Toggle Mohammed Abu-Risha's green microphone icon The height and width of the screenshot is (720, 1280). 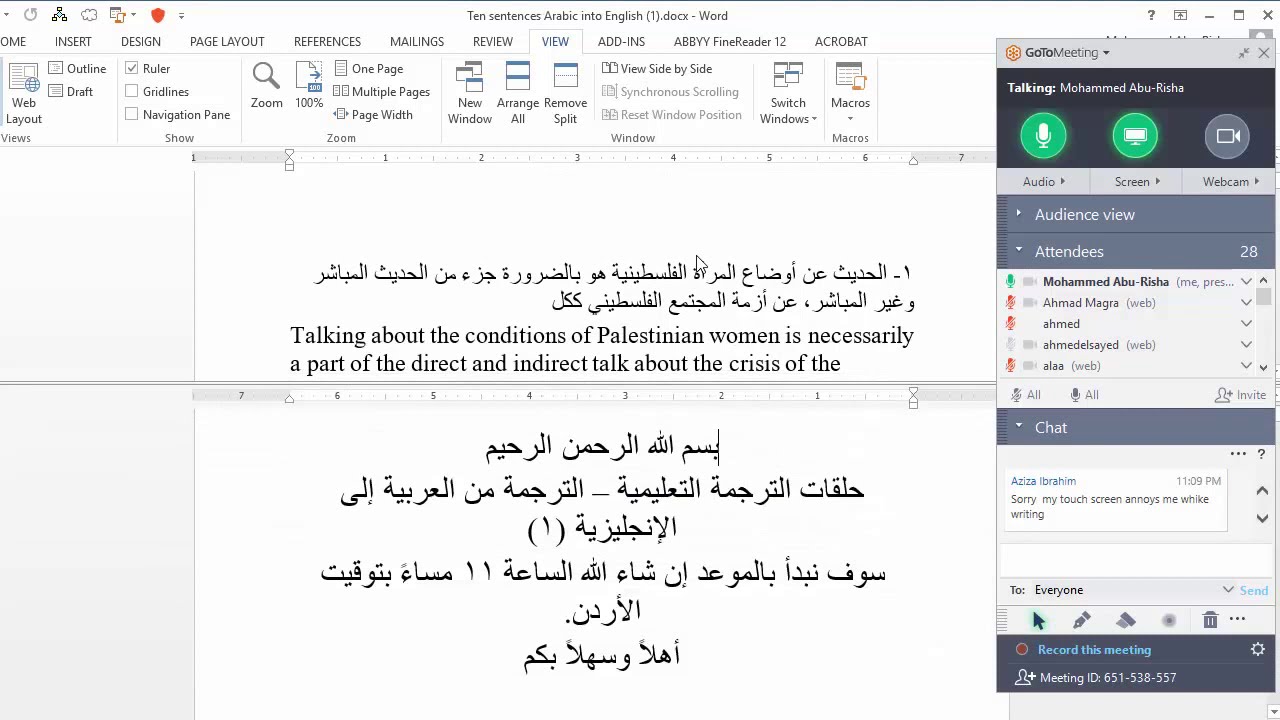[x=1011, y=282]
